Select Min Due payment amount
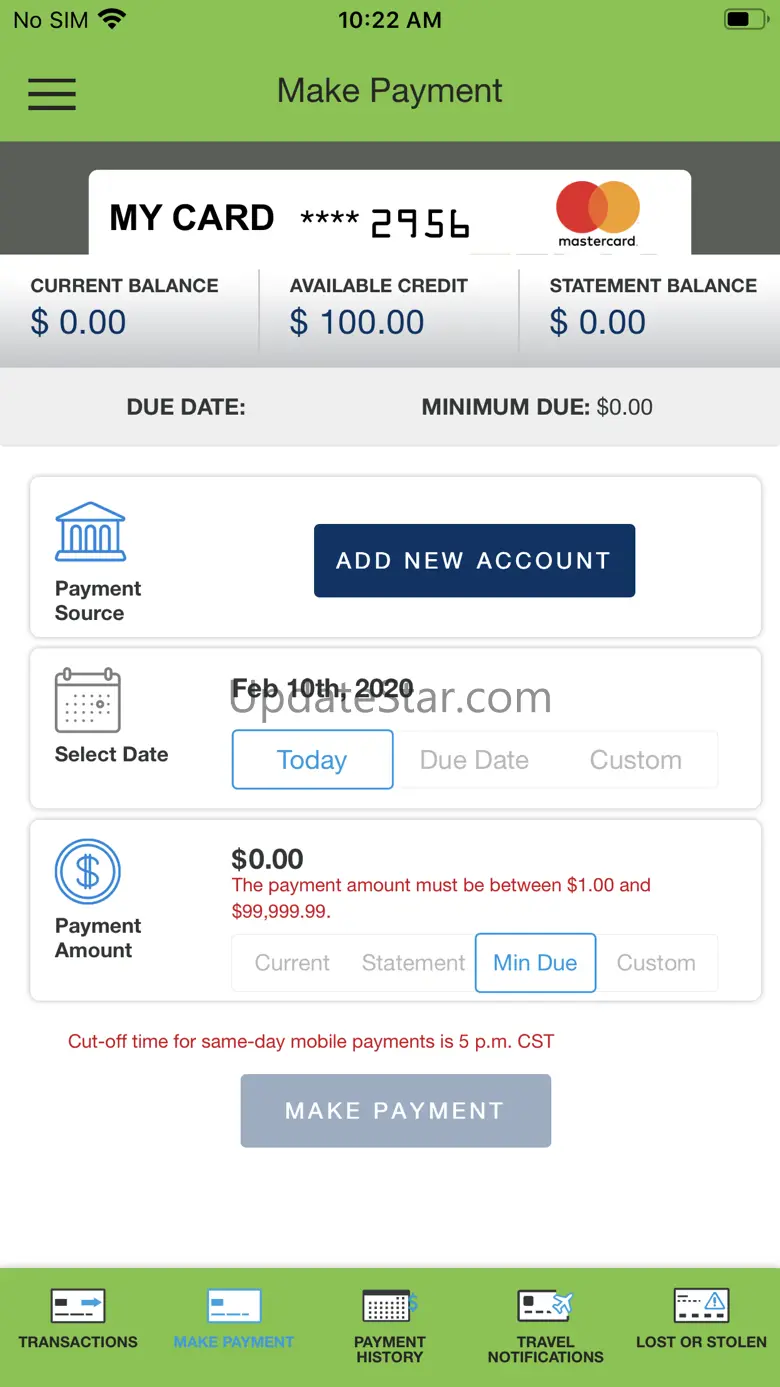This screenshot has width=780, height=1387. (535, 963)
